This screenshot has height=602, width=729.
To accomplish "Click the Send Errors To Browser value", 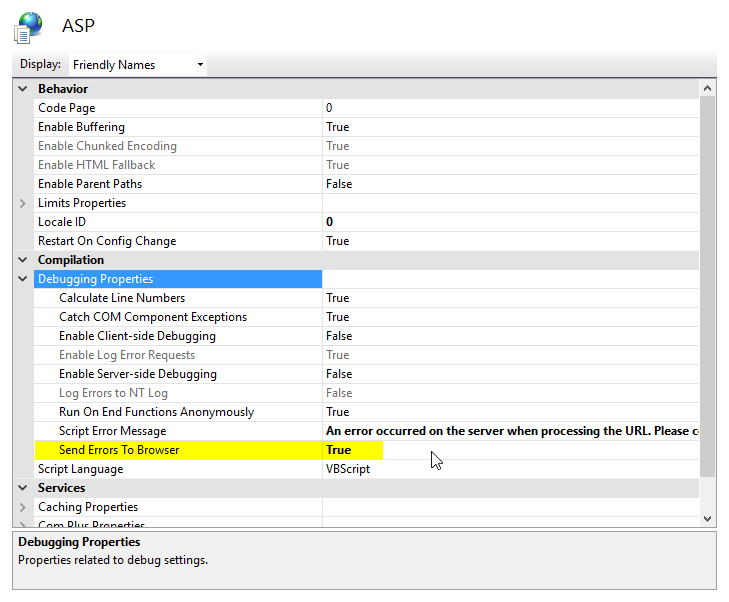I will 338,450.
